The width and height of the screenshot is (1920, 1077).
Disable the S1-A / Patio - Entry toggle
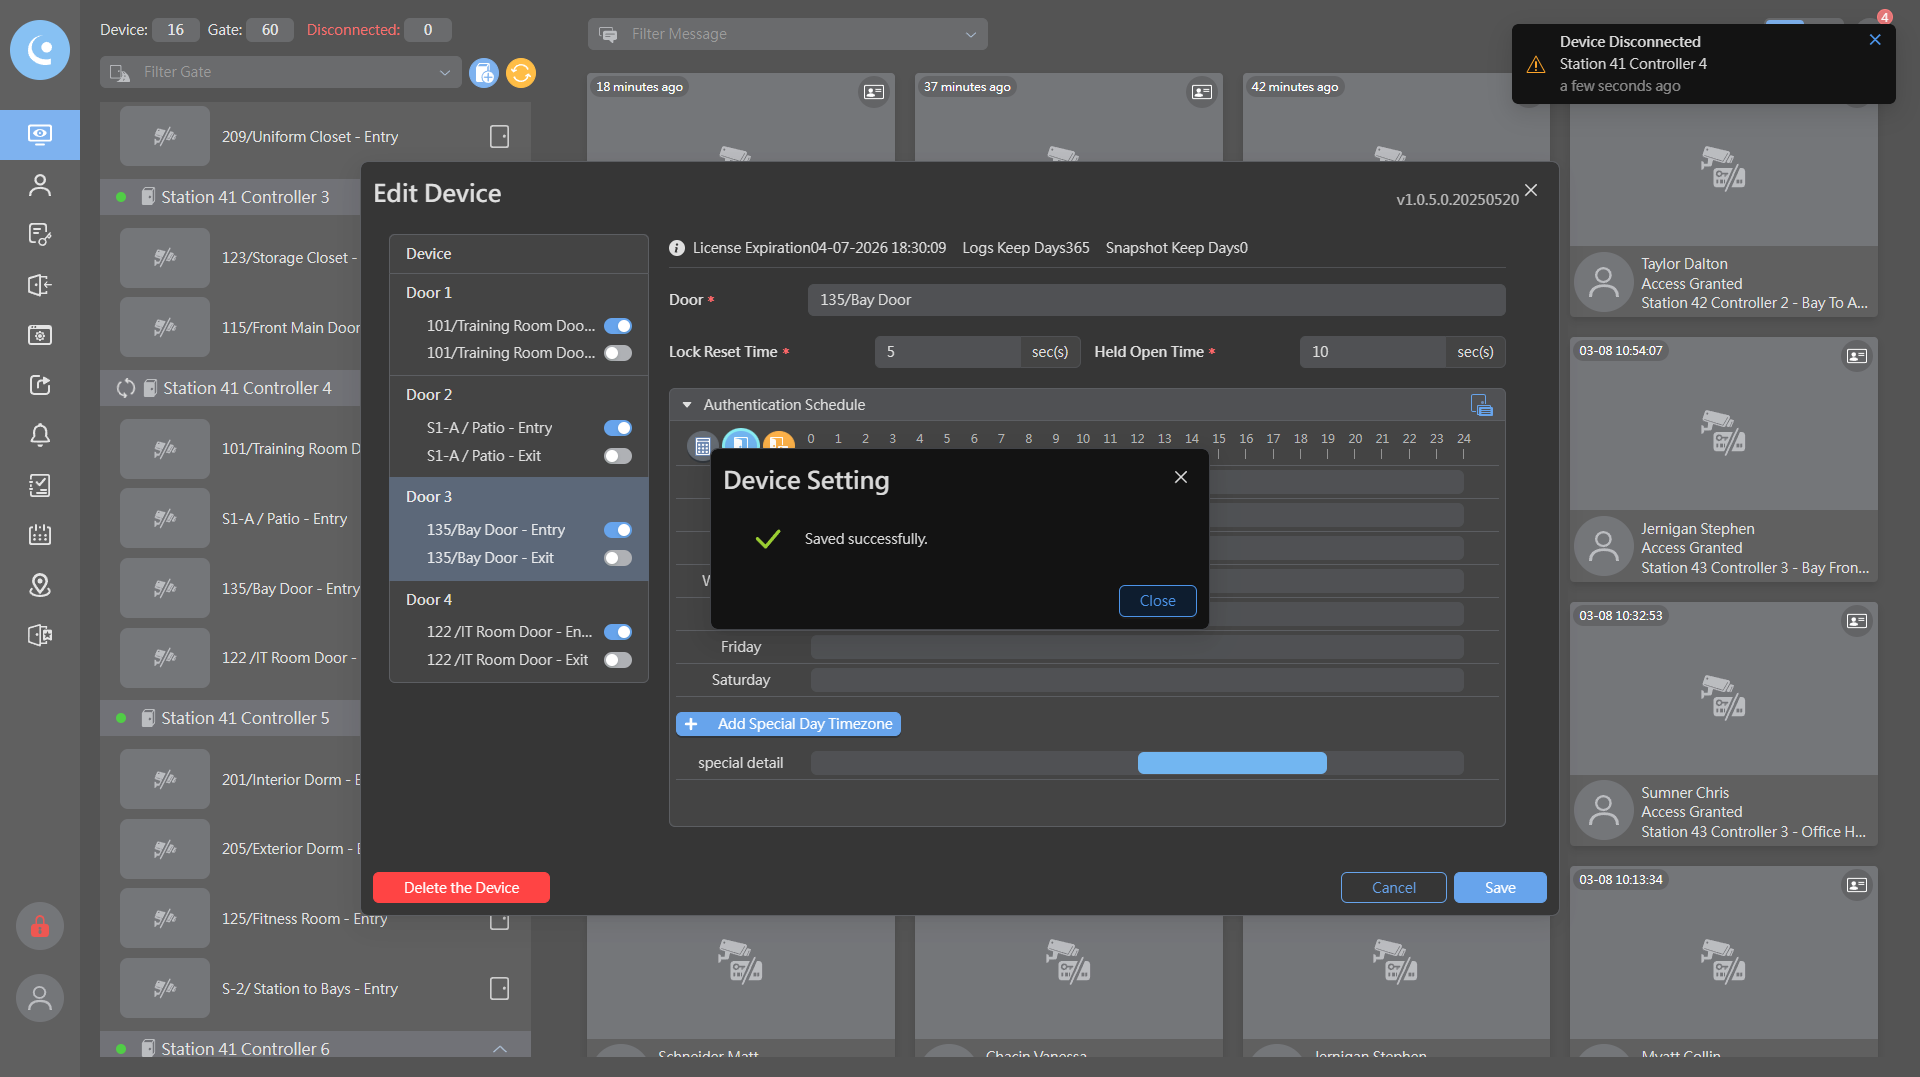pyautogui.click(x=618, y=428)
